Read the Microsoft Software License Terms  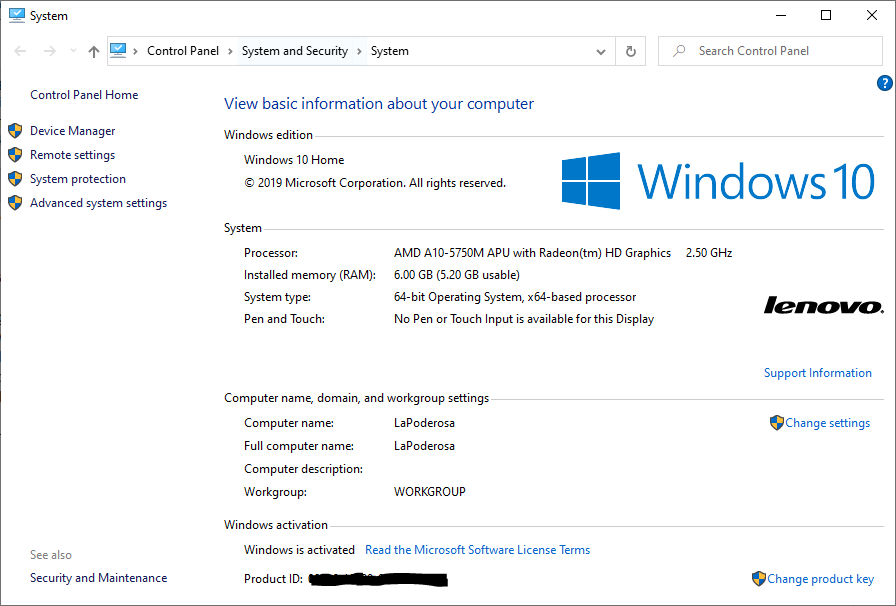(478, 550)
